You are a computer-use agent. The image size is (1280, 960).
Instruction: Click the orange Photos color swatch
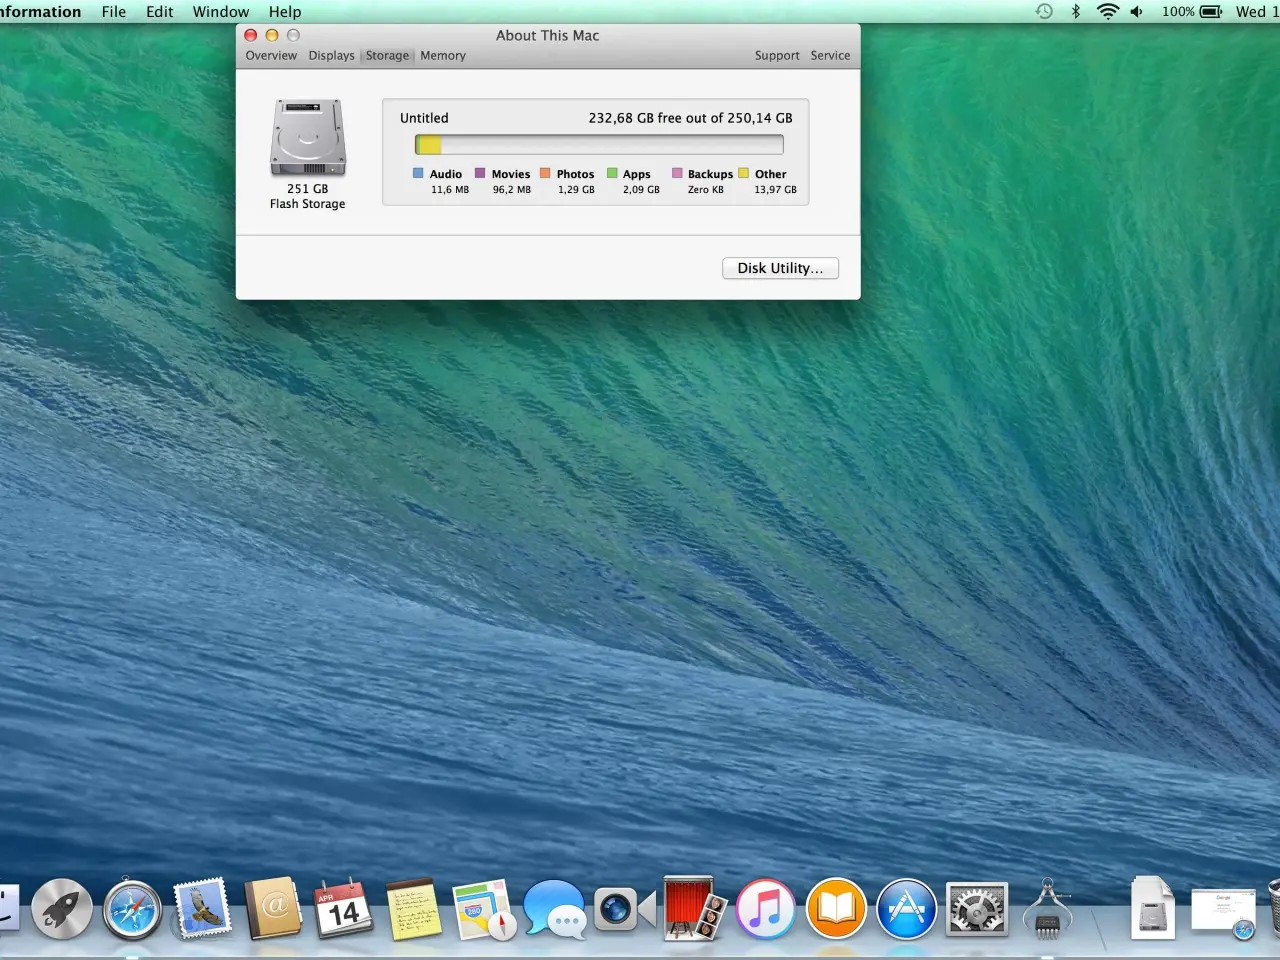545,173
